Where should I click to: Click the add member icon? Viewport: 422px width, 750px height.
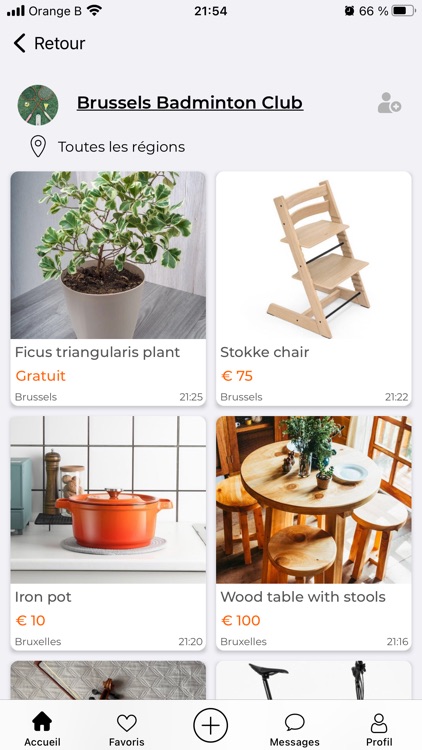389,103
